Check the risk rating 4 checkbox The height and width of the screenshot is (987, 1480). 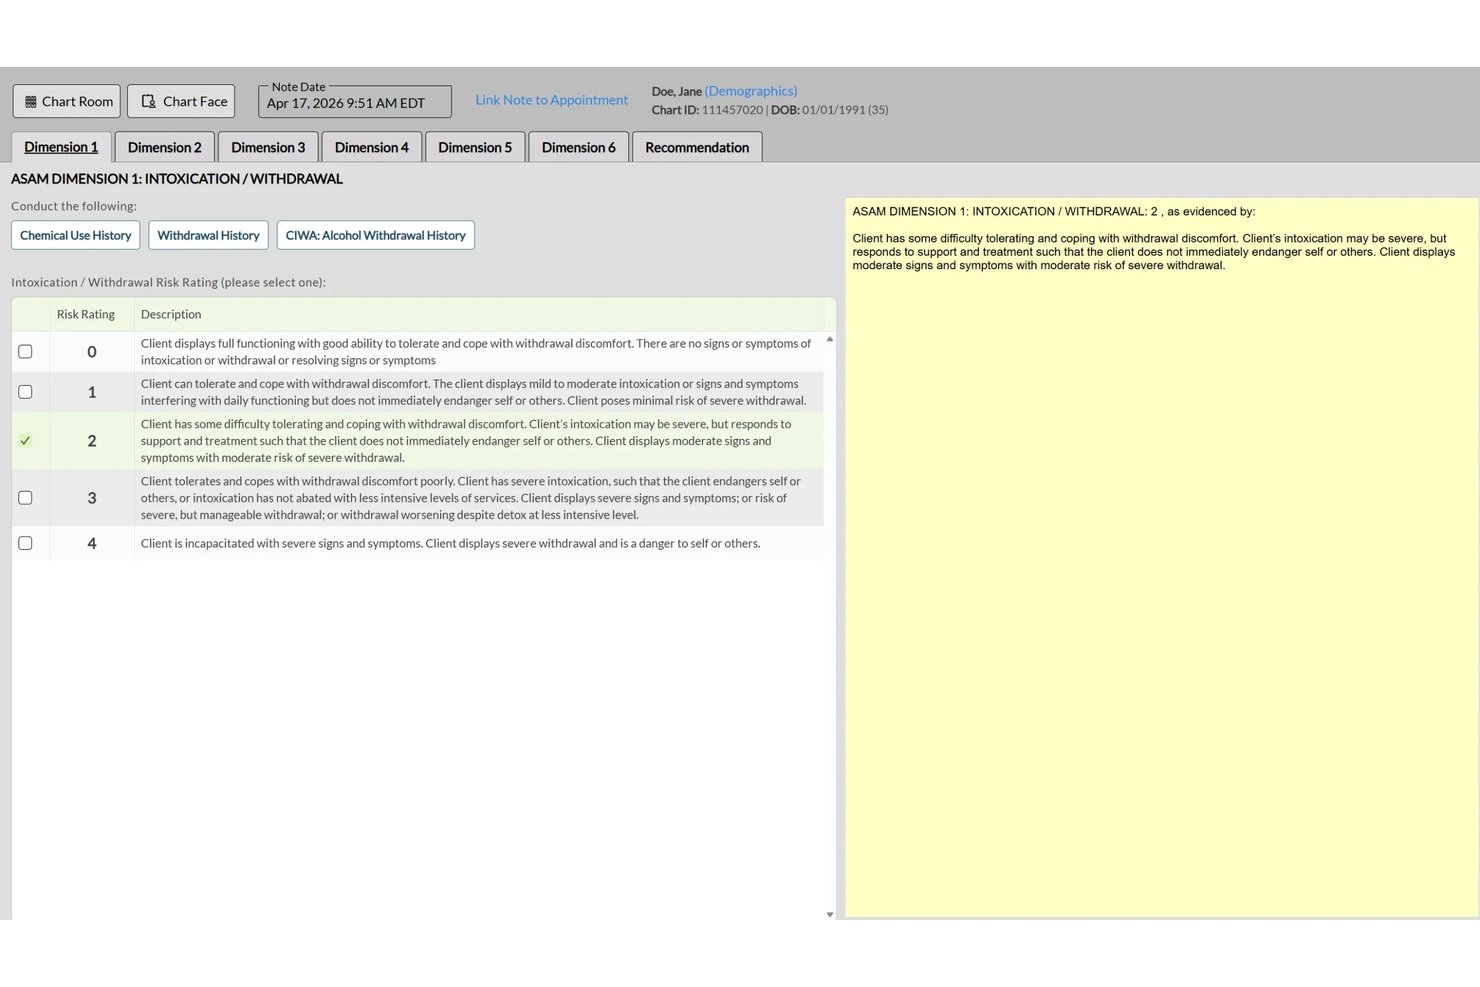pos(25,543)
